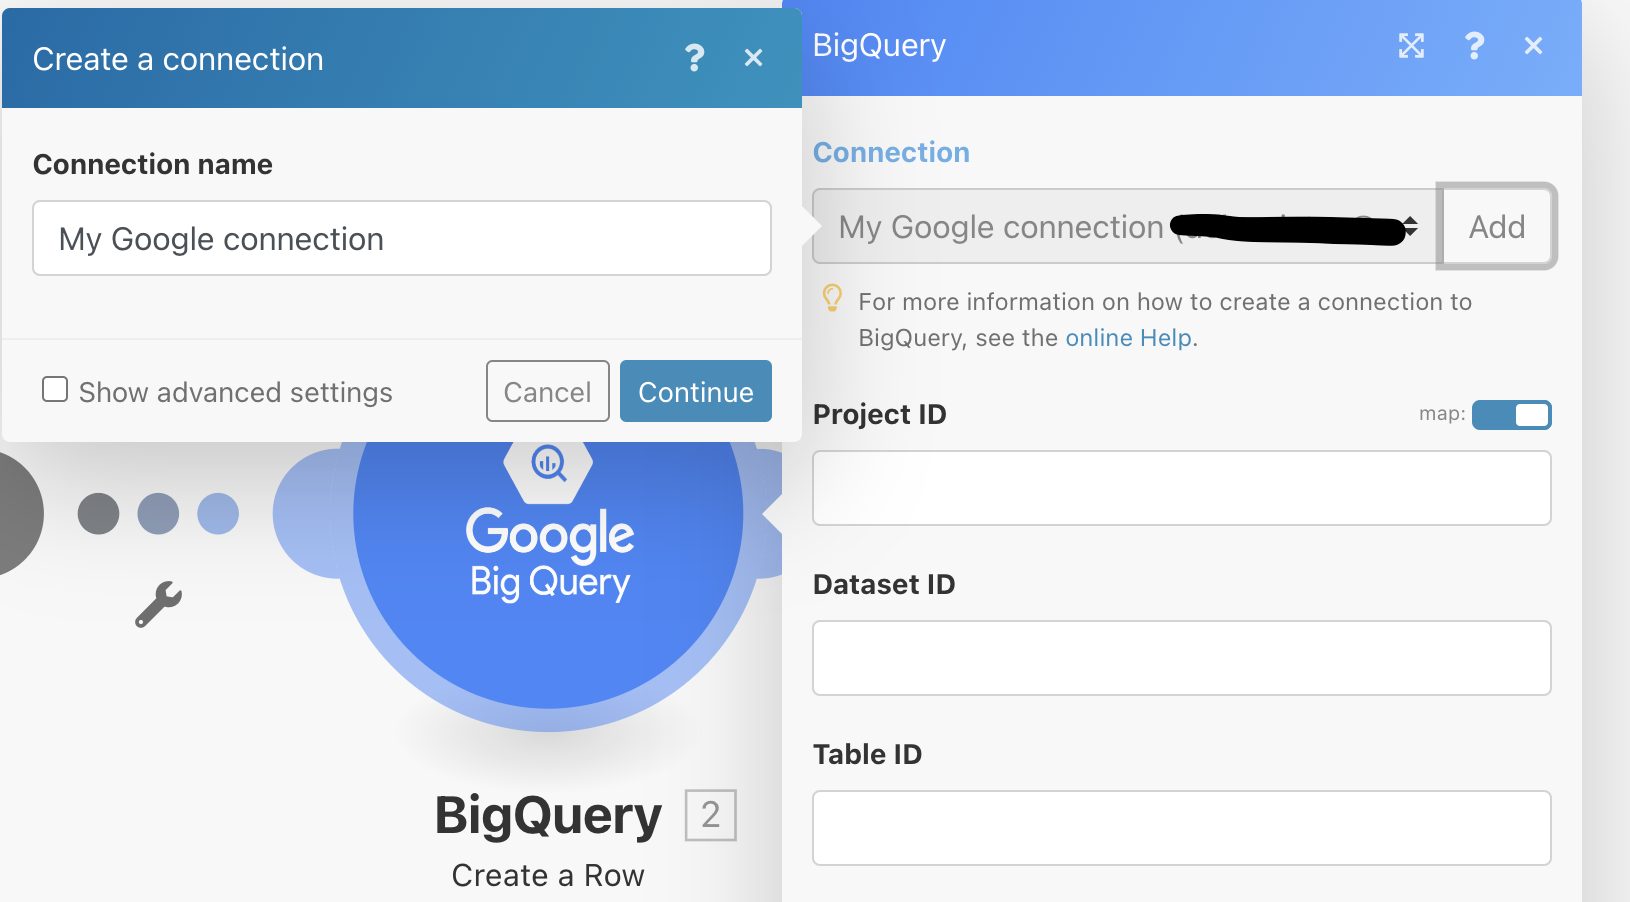The image size is (1630, 902).
Task: Open the My Google connection dropdown
Action: [x=1125, y=227]
